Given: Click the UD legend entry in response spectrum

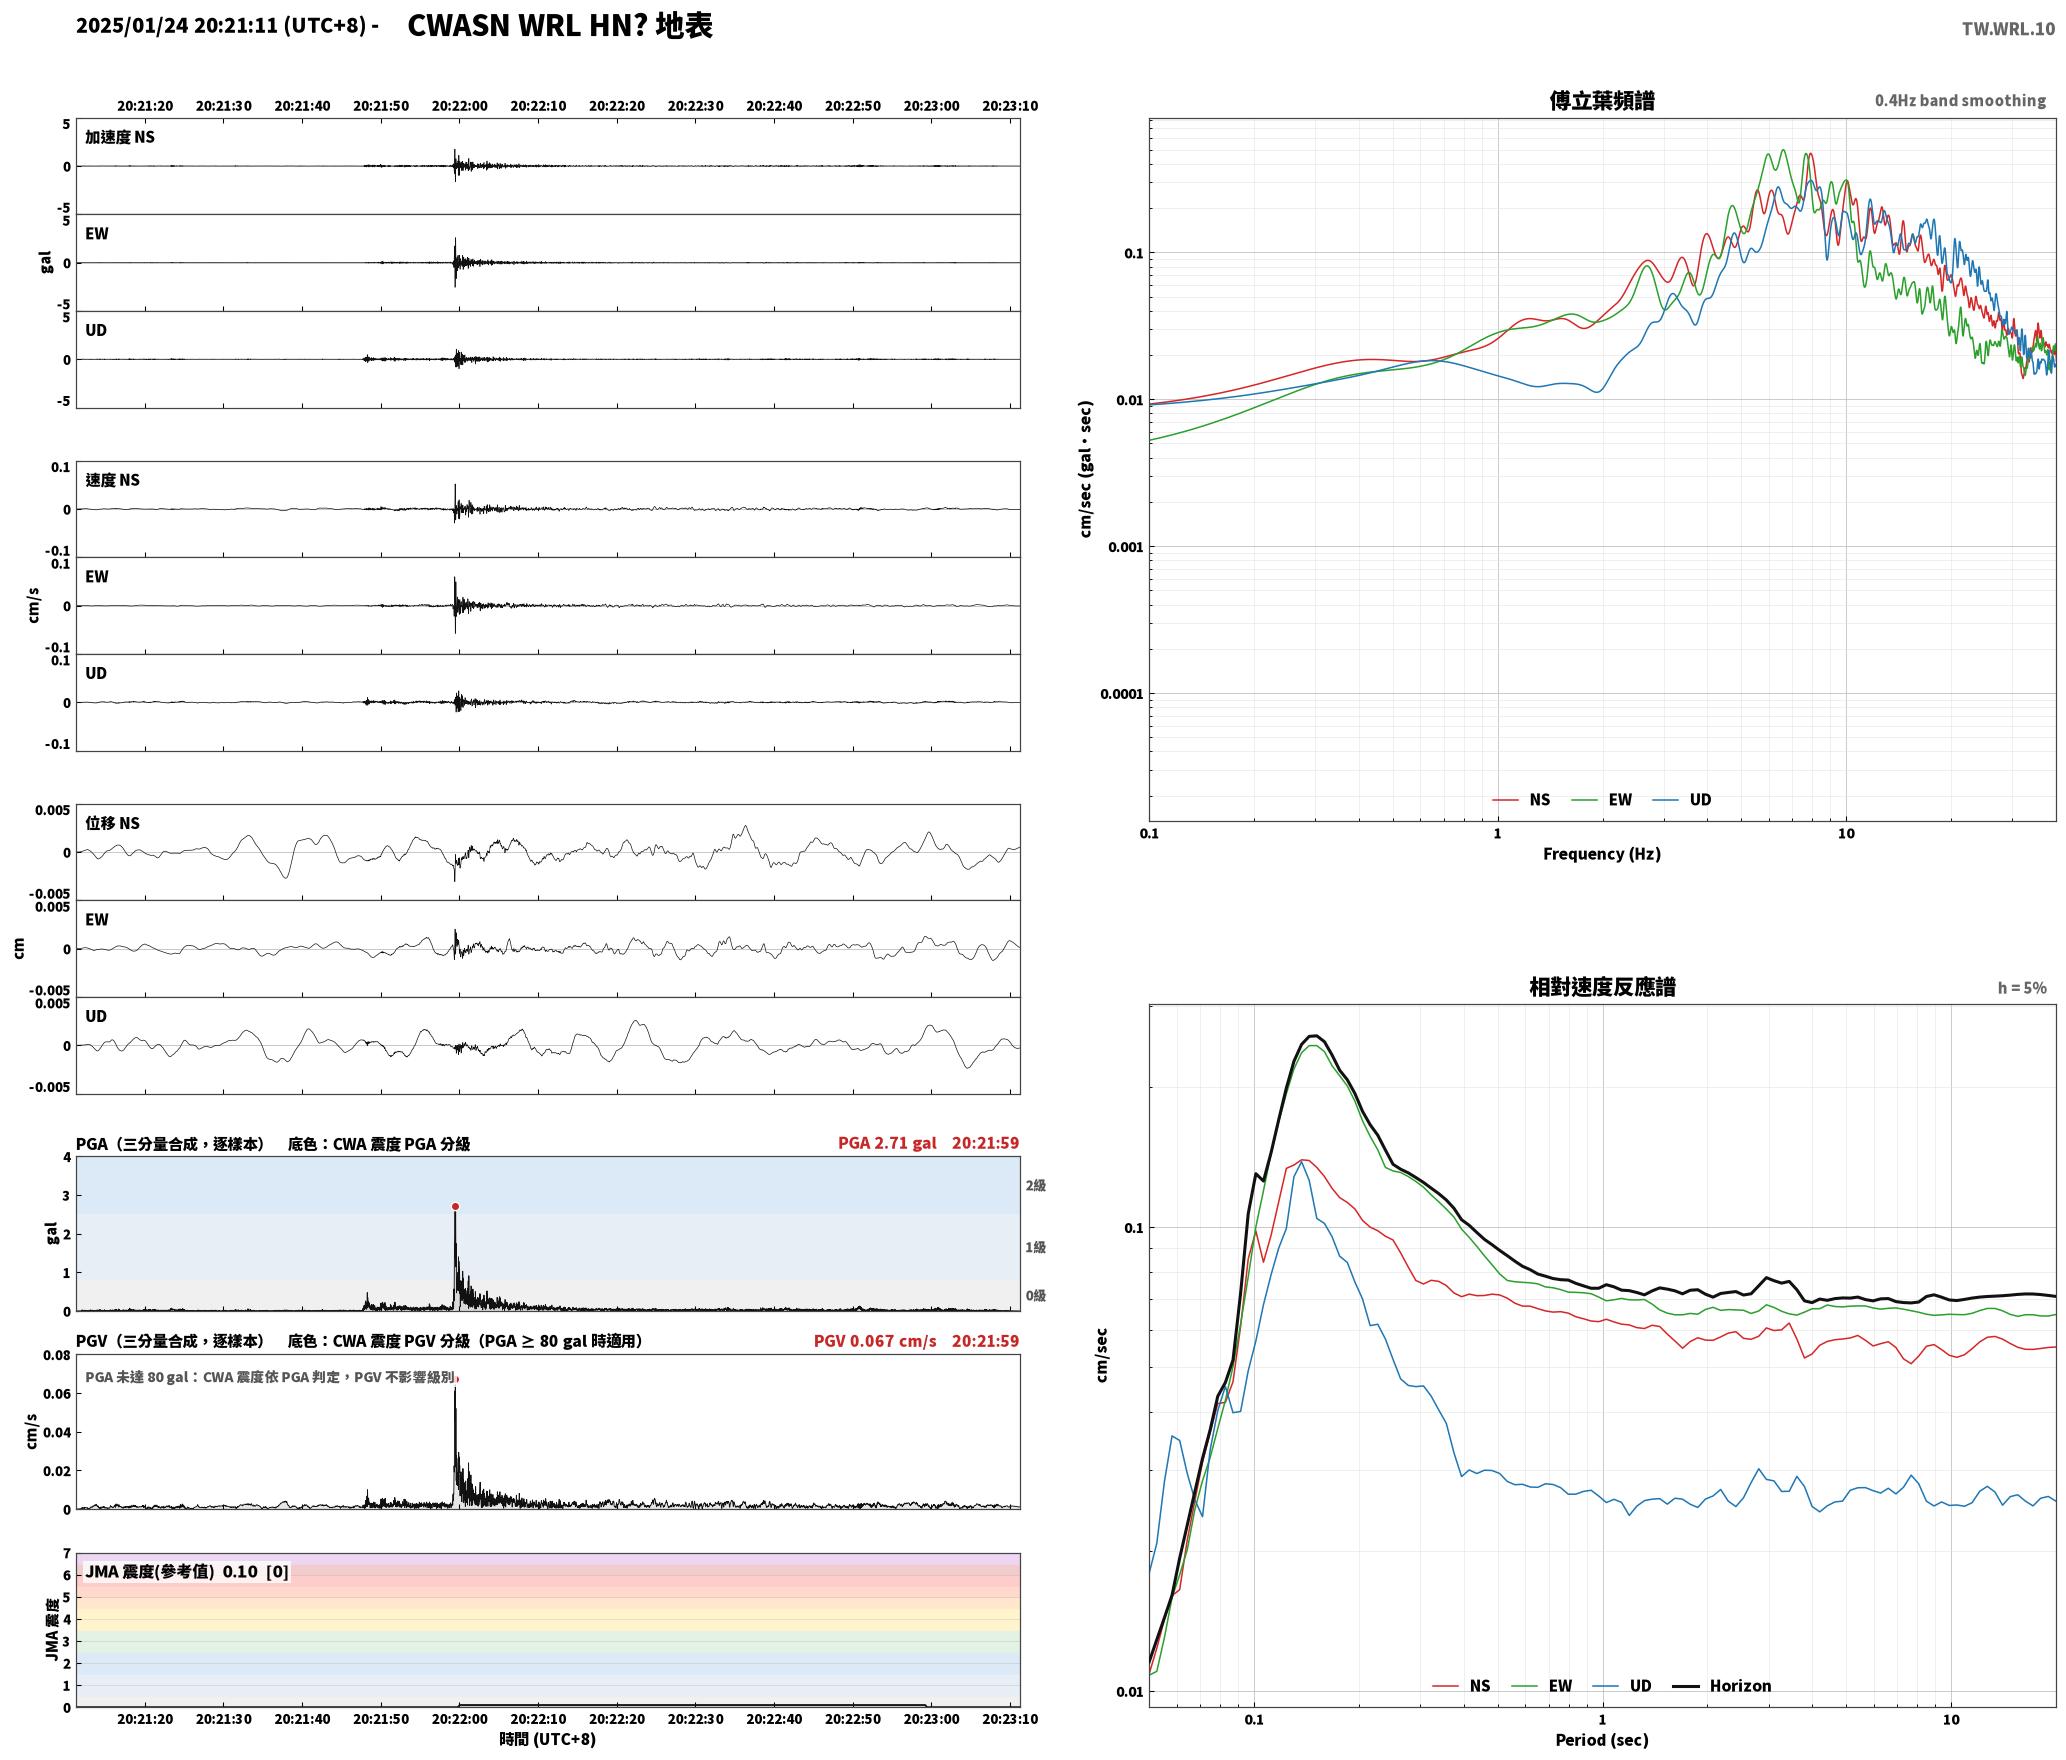Looking at the screenshot, I should point(1622,1686).
